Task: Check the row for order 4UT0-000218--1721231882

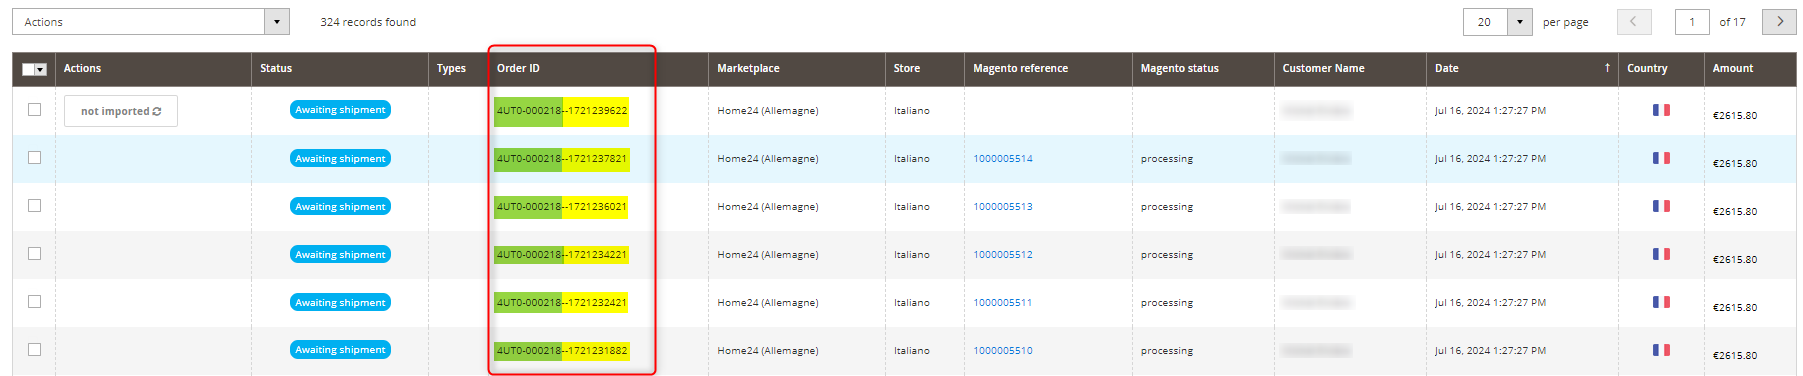Action: (x=34, y=350)
